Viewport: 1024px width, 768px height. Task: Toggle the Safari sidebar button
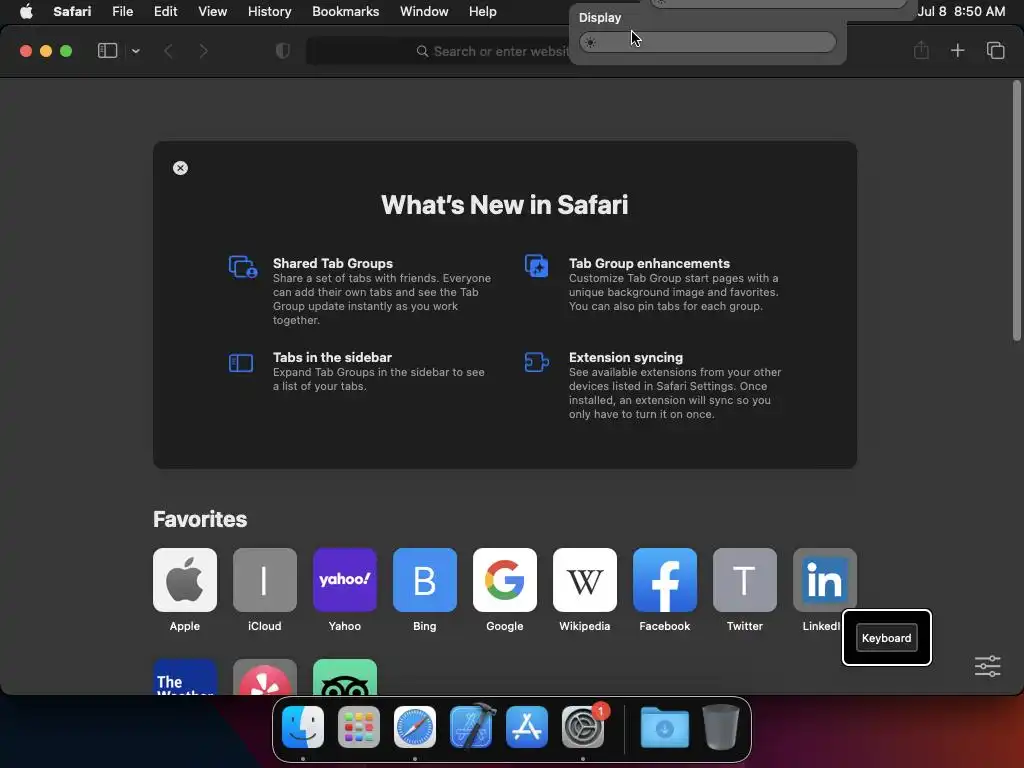click(x=107, y=51)
